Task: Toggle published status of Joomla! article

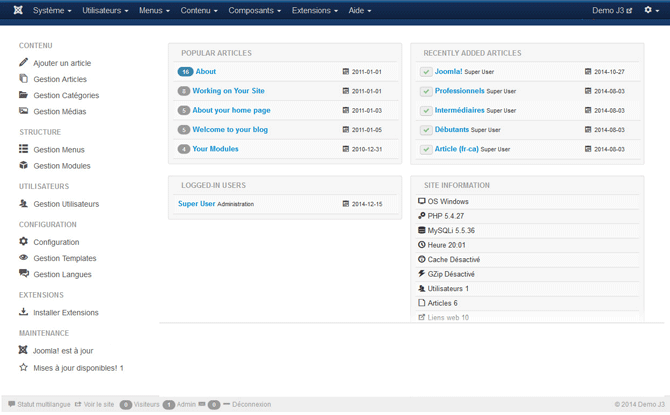Action: tap(426, 72)
